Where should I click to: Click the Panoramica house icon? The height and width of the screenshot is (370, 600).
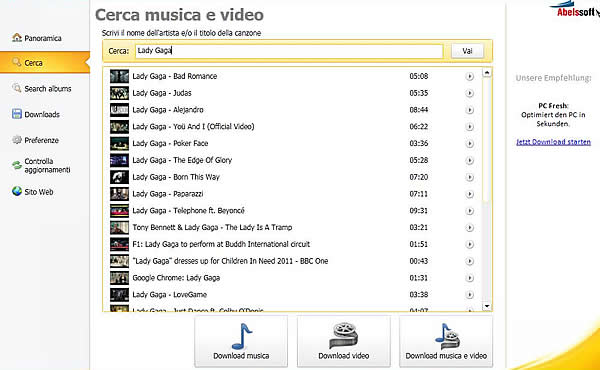(x=17, y=37)
